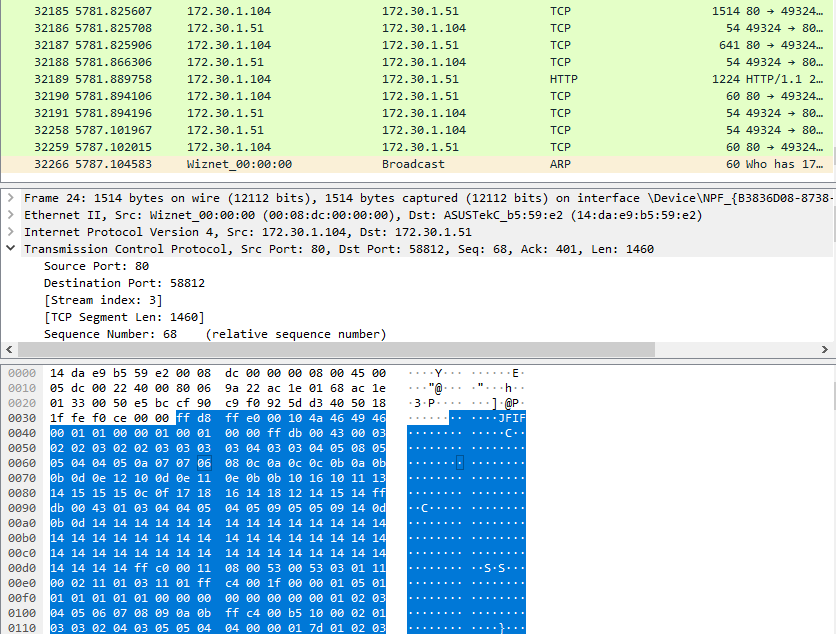Expand the Frame 24 details row

click(x=11, y=198)
